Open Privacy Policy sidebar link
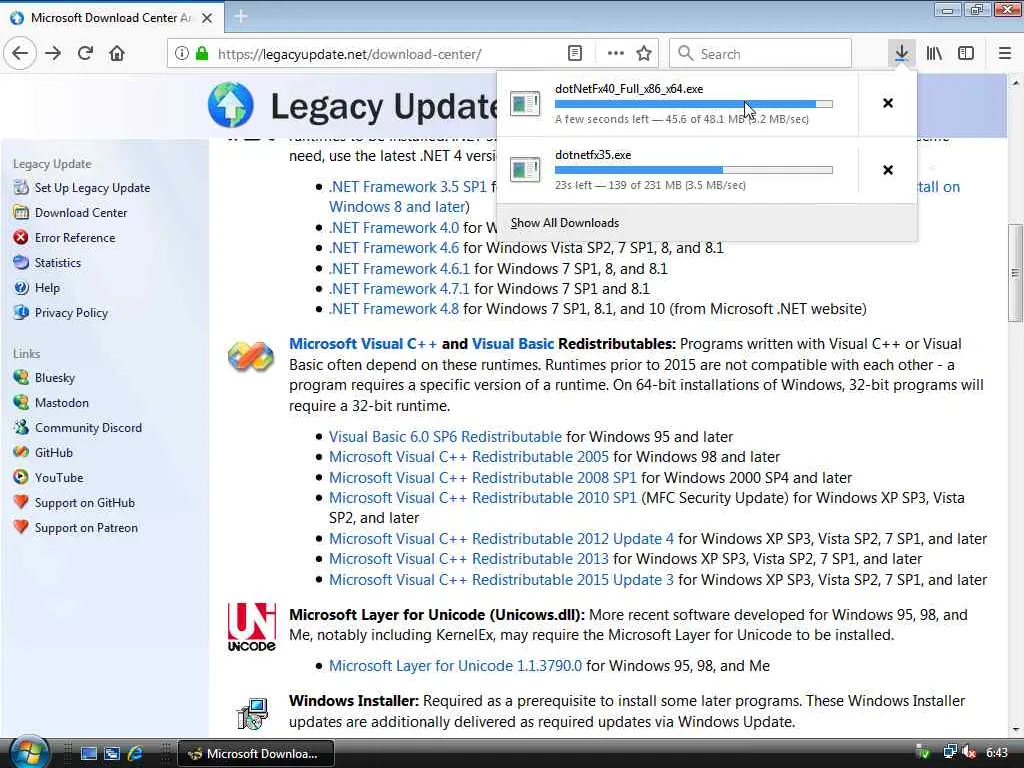This screenshot has height=768, width=1024. tap(71, 313)
